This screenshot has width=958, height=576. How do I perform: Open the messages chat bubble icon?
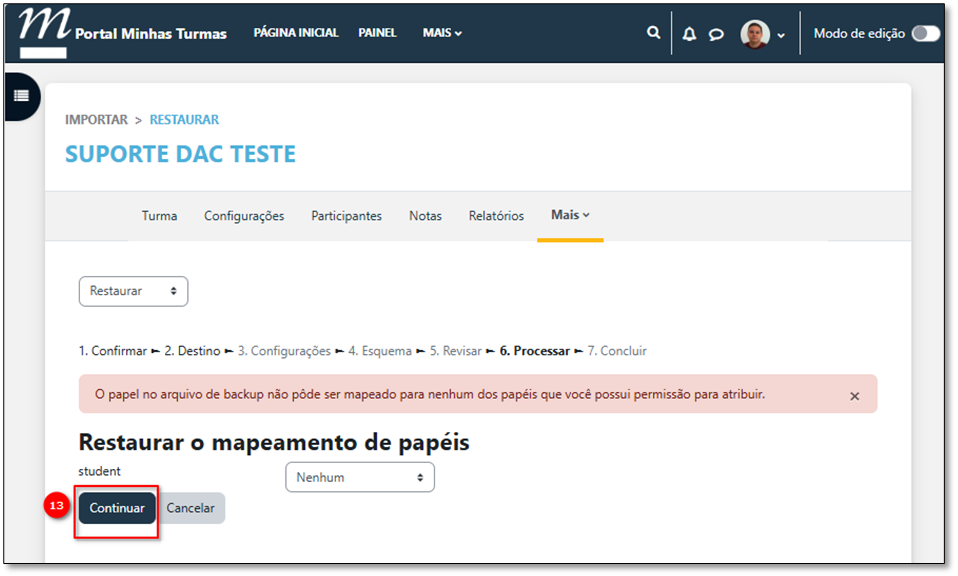(716, 34)
